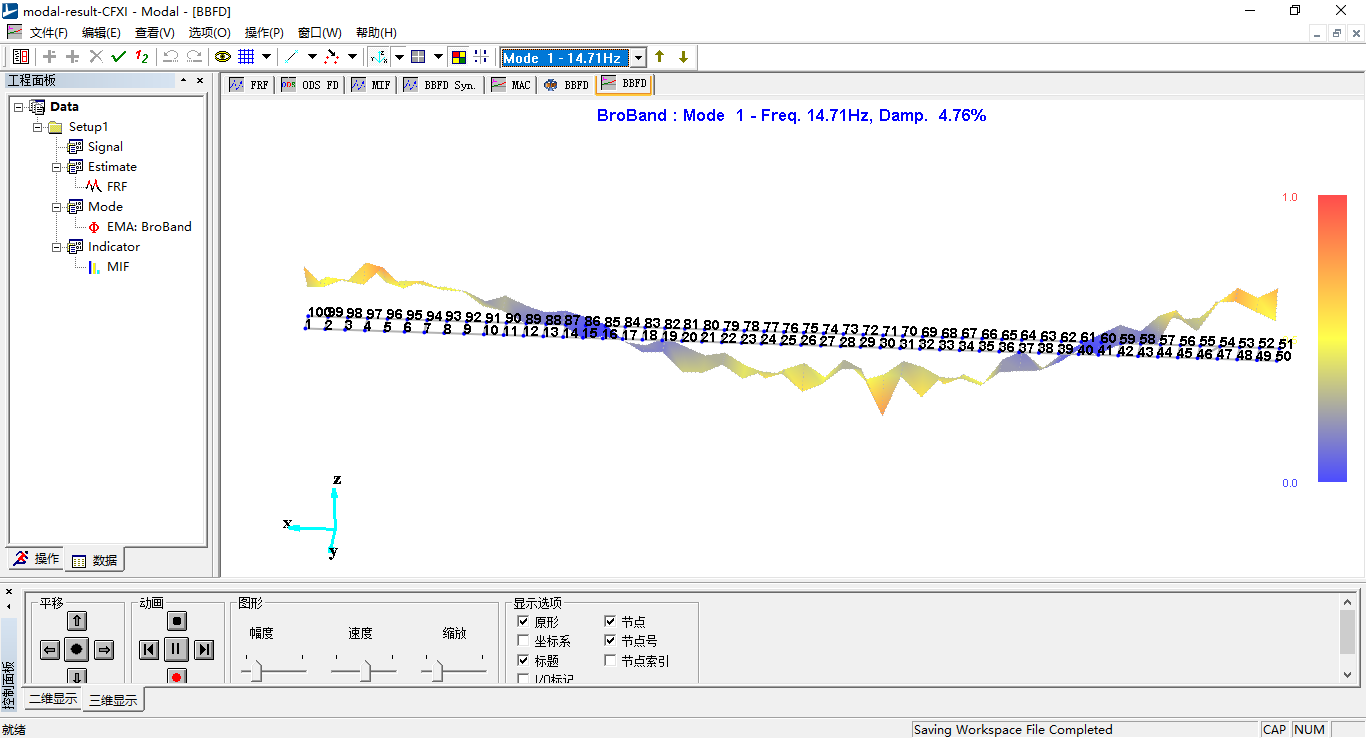This screenshot has width=1366, height=738.
Task: Click the eye view icon in toolbar
Action: pos(222,57)
